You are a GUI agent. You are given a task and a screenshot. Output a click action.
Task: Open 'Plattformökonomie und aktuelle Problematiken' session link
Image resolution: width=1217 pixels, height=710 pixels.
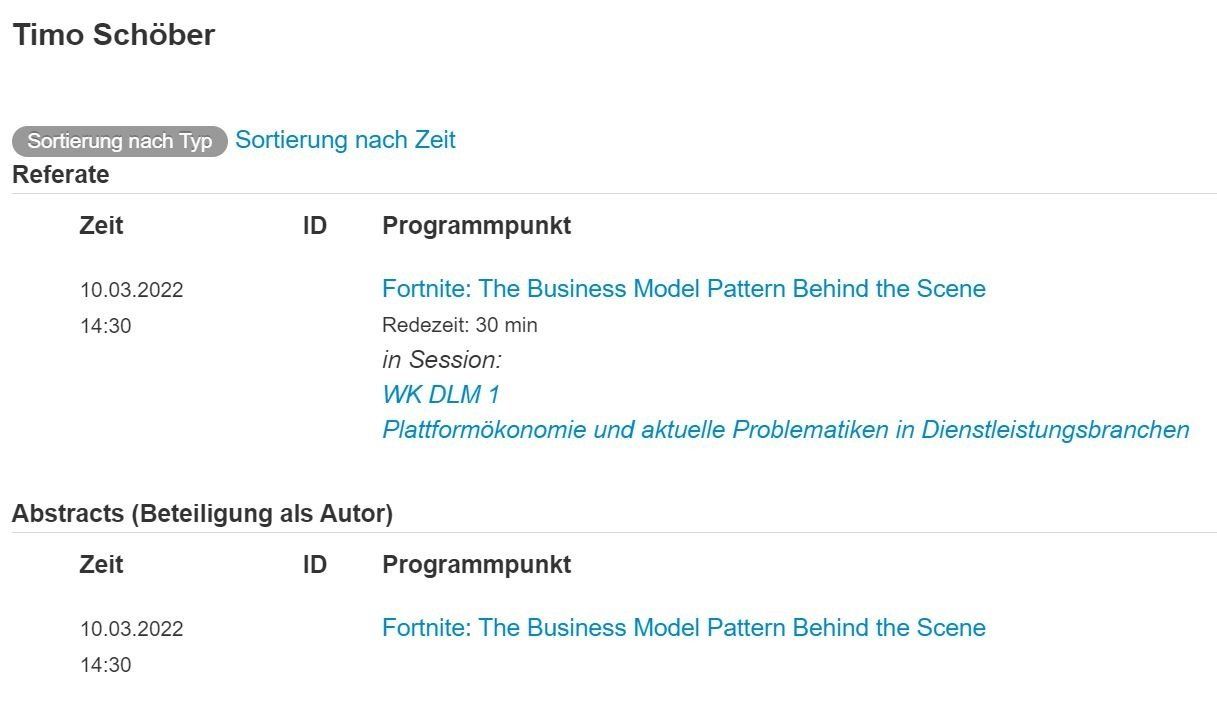tap(785, 430)
